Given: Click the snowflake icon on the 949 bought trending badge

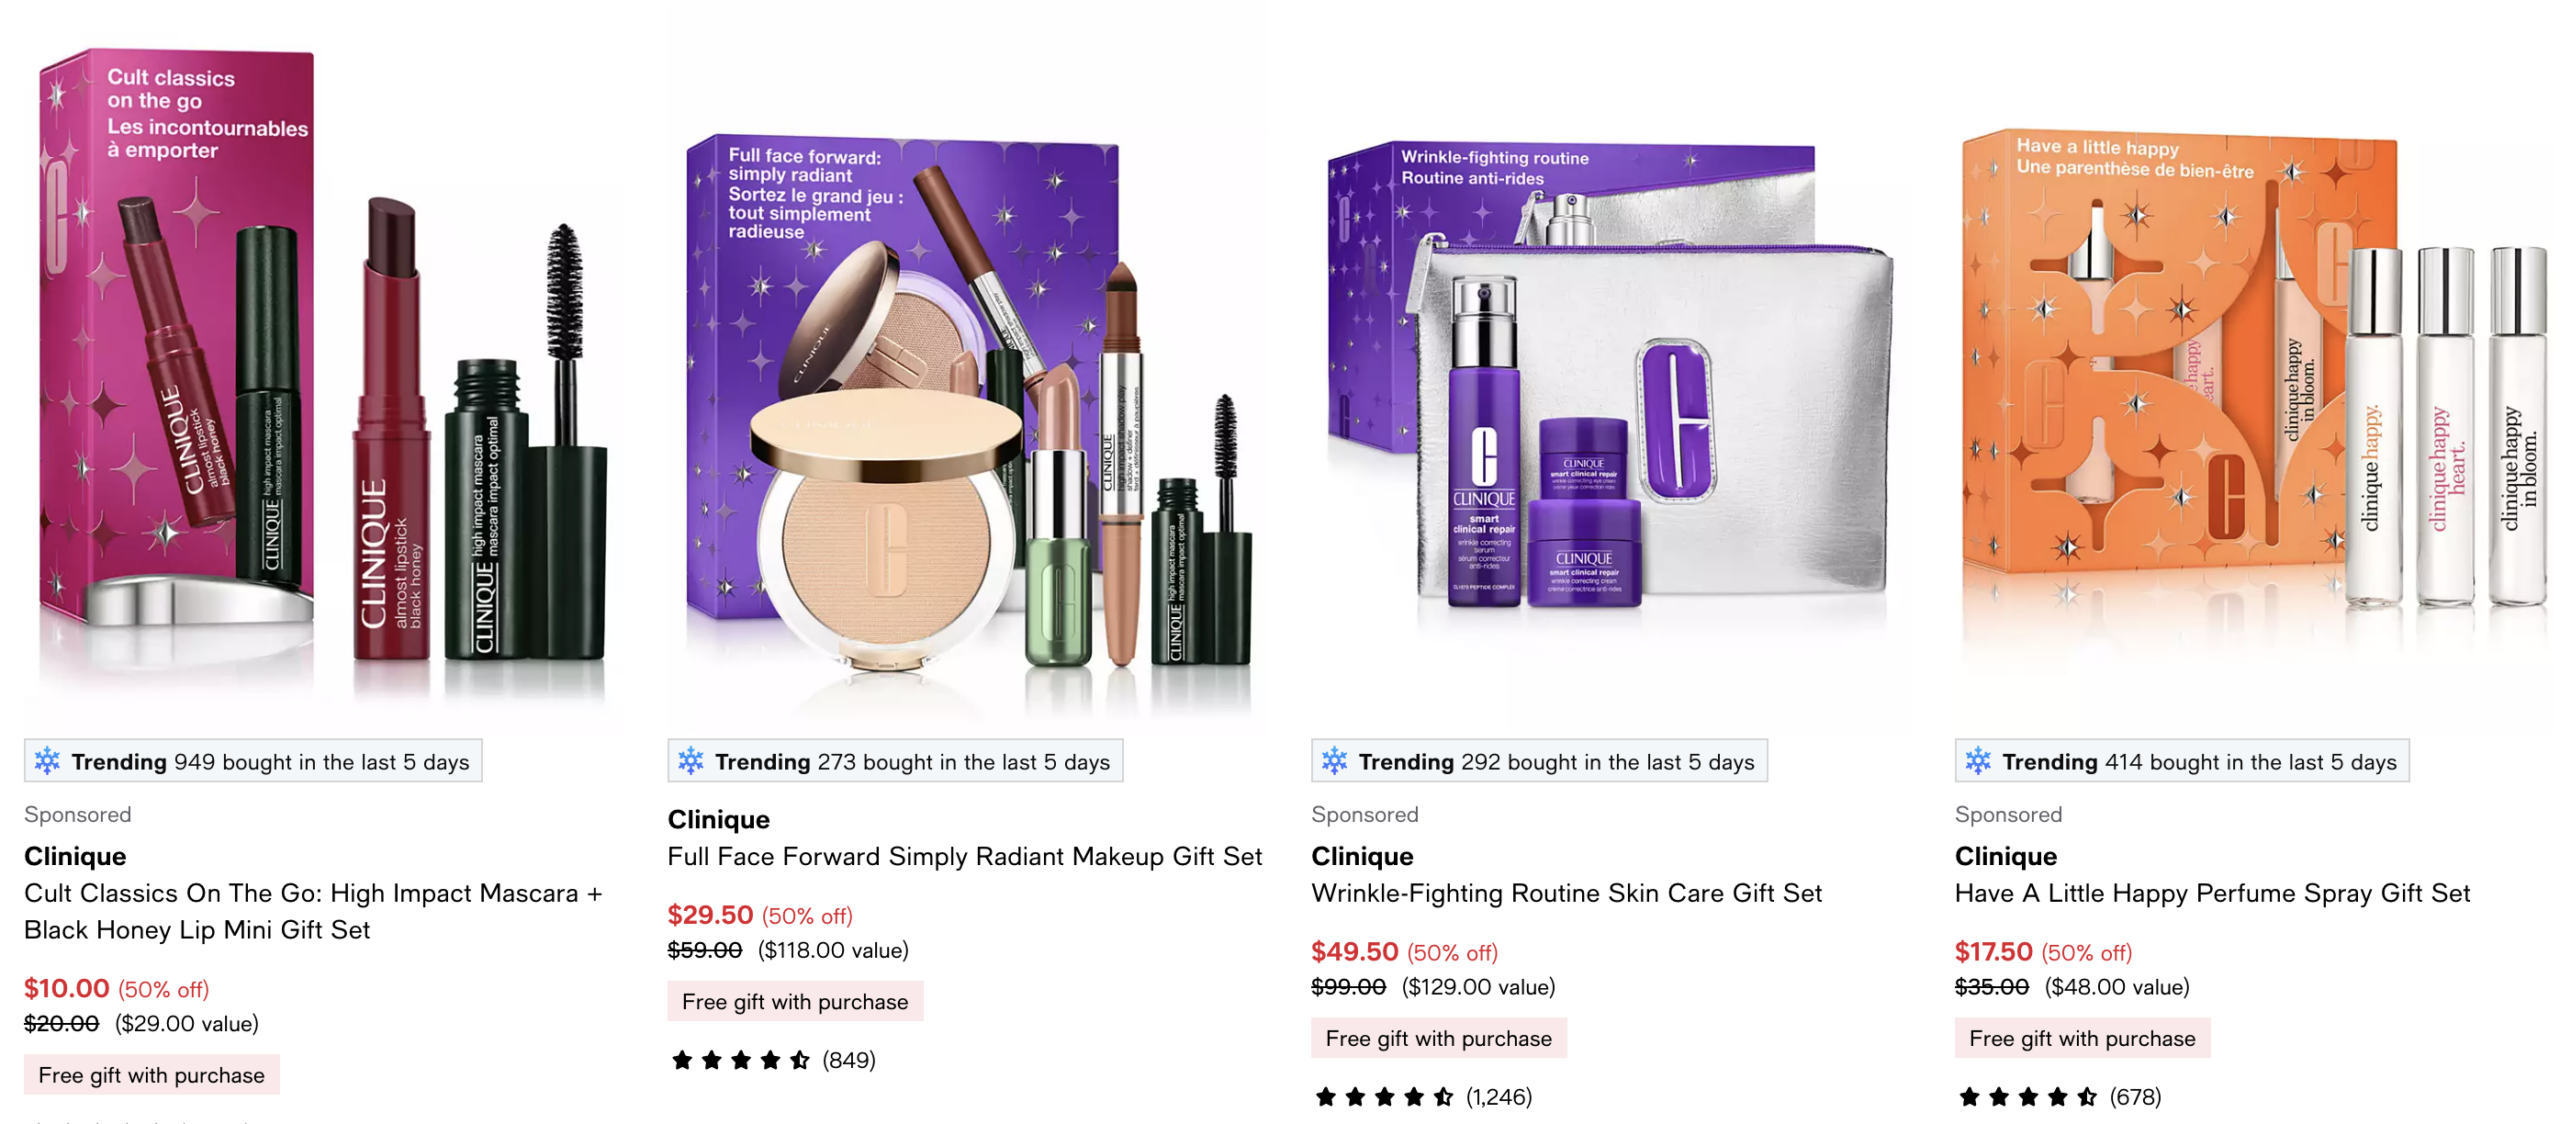Looking at the screenshot, I should [x=47, y=761].
